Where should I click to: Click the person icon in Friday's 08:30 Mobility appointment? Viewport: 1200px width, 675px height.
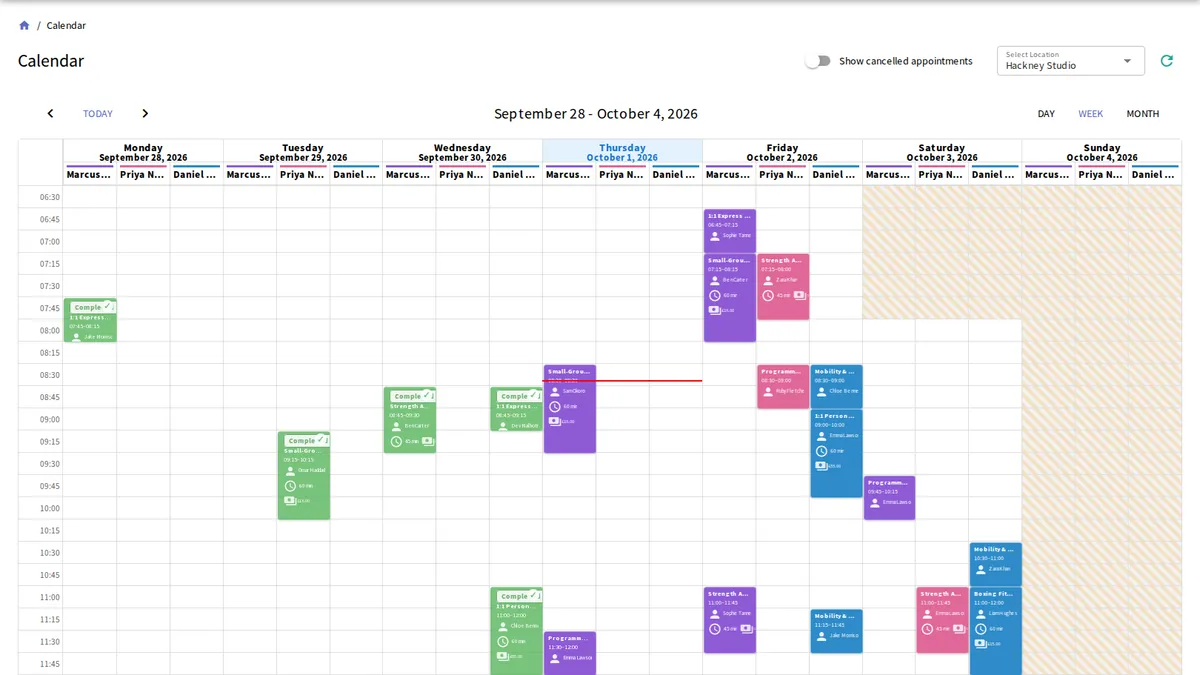pos(821,391)
